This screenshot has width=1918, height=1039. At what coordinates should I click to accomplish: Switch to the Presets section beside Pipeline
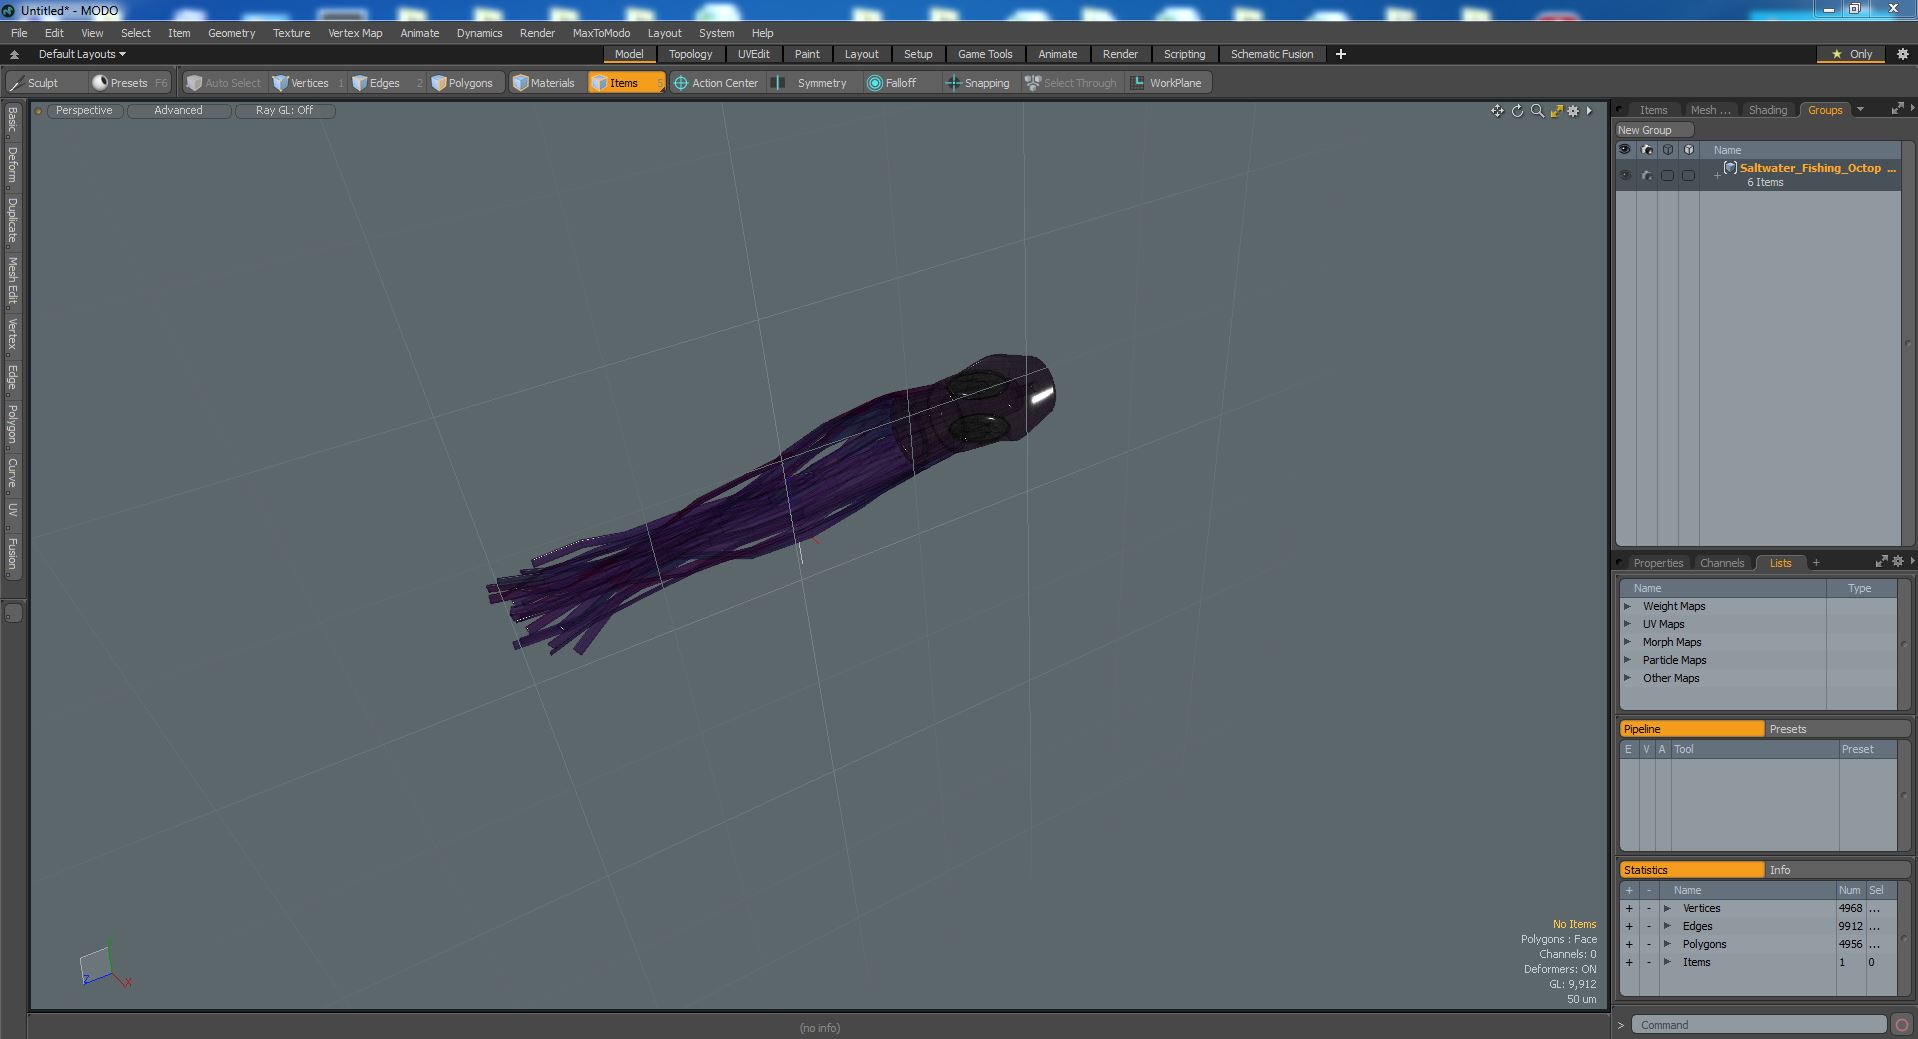tap(1836, 729)
